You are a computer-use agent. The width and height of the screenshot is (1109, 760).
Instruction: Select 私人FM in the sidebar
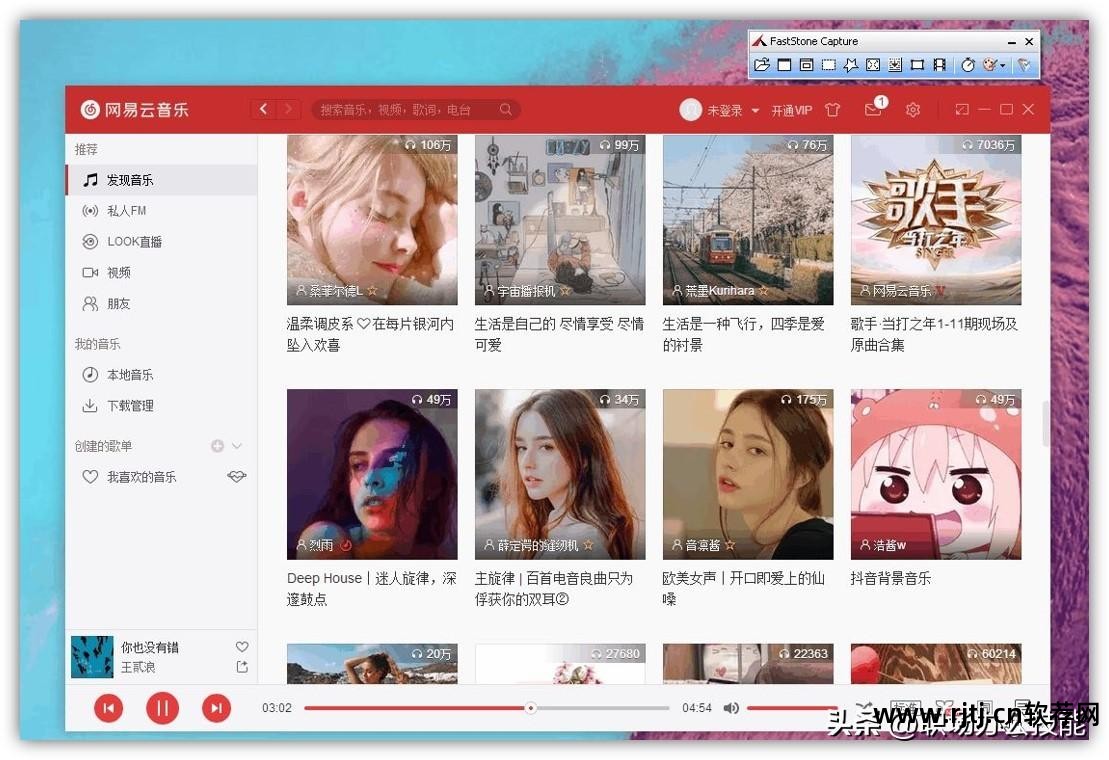(x=161, y=211)
